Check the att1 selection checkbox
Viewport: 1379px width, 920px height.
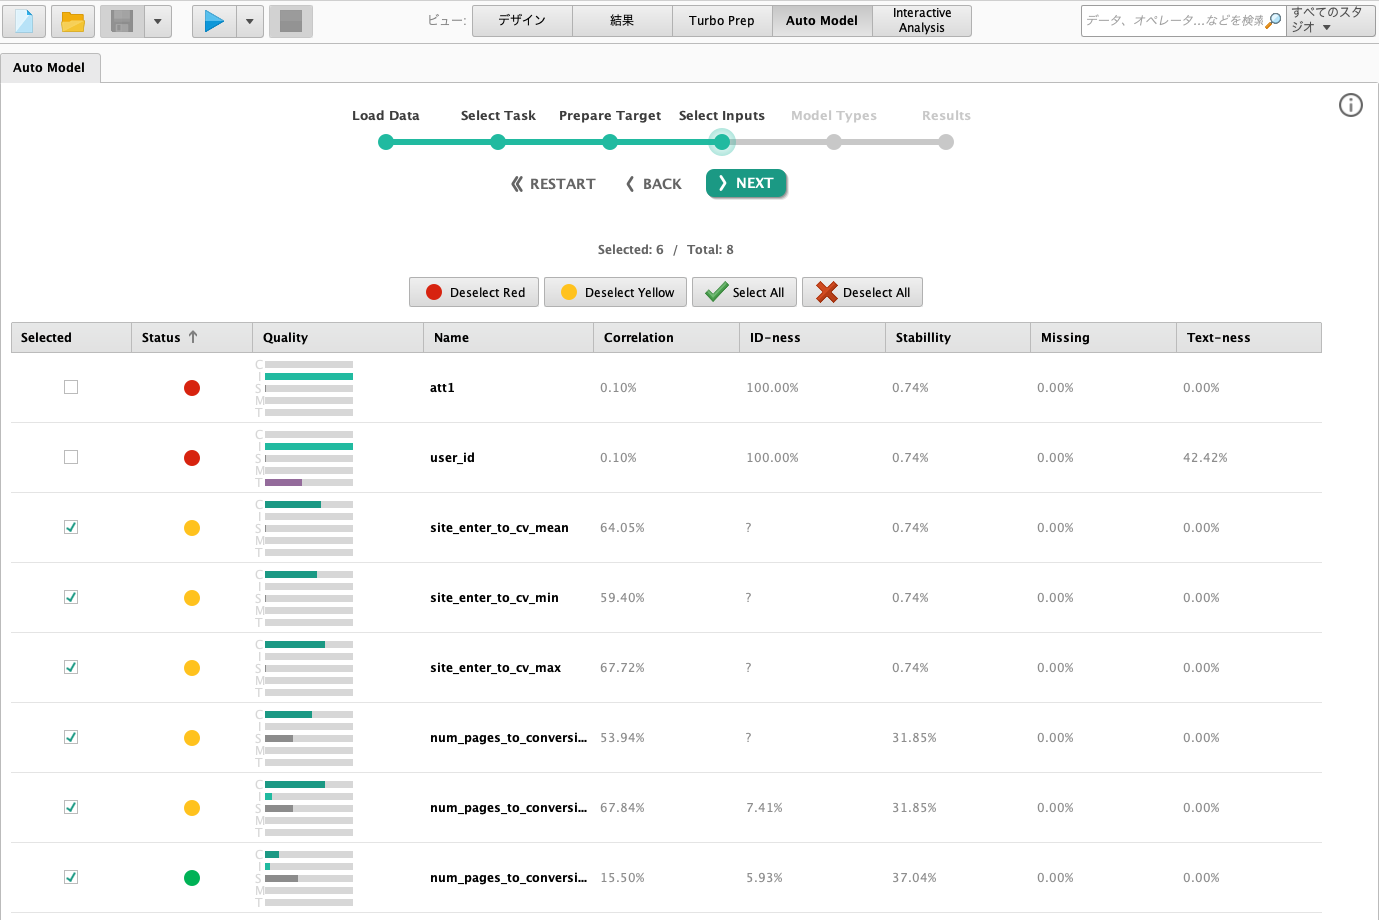coord(71,387)
